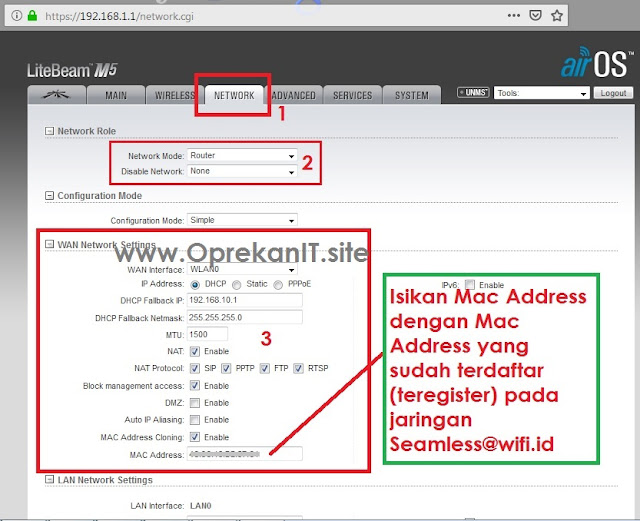Click the MAC Address input field
Screen dimensions: 640x521
244,454
